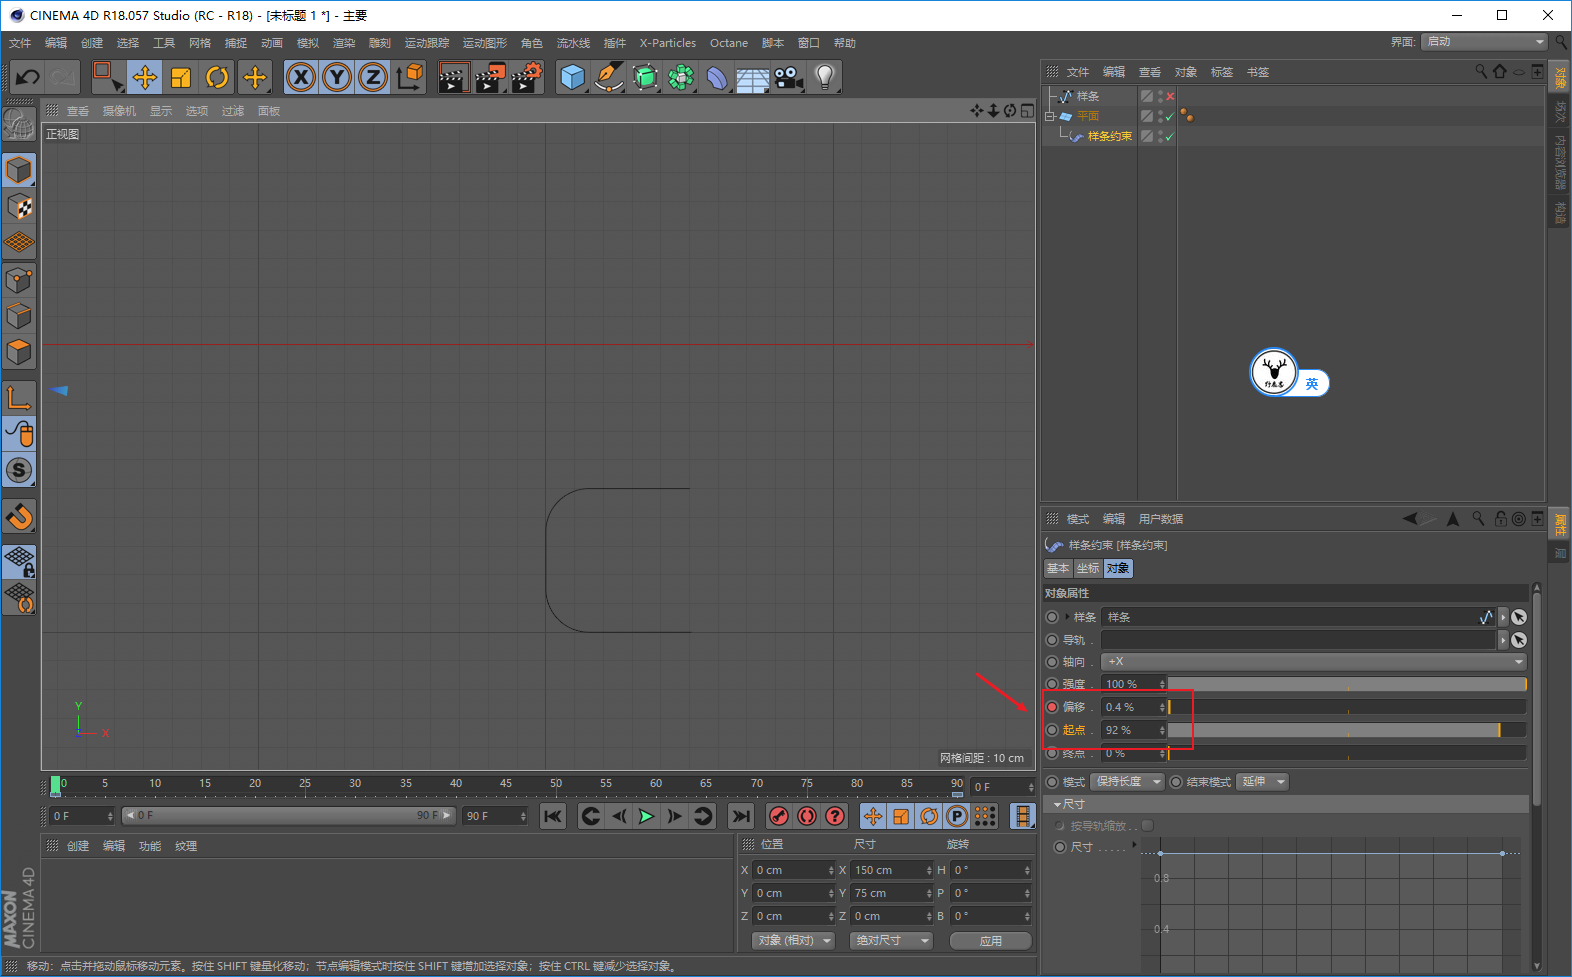Open render settings gear icon
Viewport: 1572px width, 977px height.
tap(527, 77)
